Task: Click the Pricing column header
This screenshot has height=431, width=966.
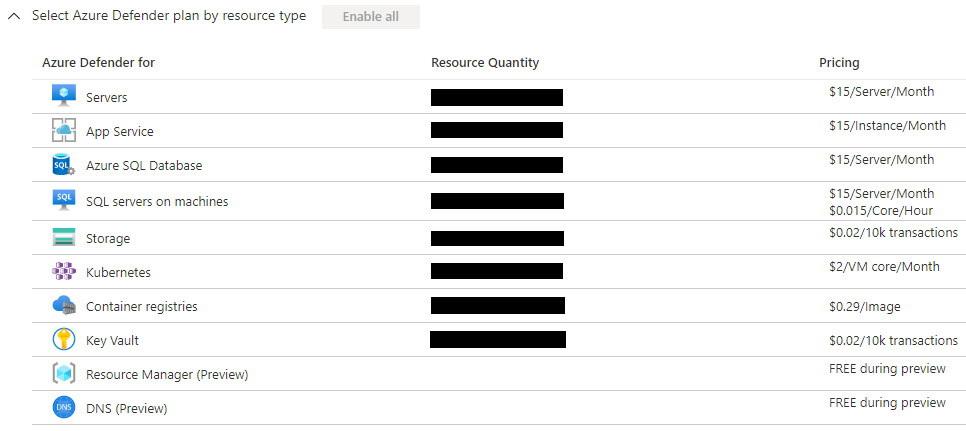Action: click(839, 62)
